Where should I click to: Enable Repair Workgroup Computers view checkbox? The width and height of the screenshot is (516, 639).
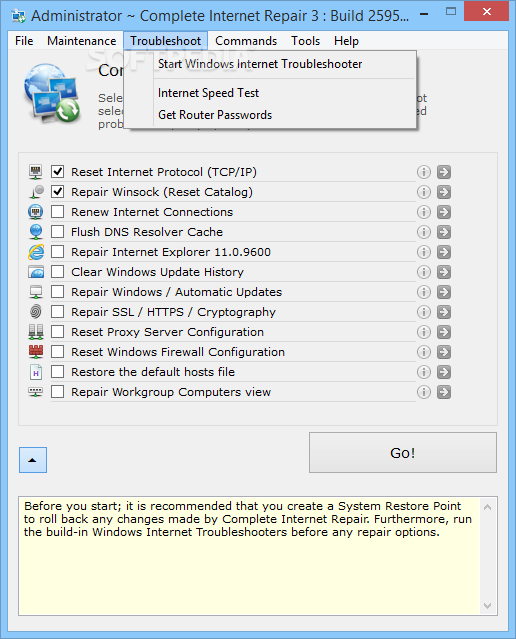(57, 392)
